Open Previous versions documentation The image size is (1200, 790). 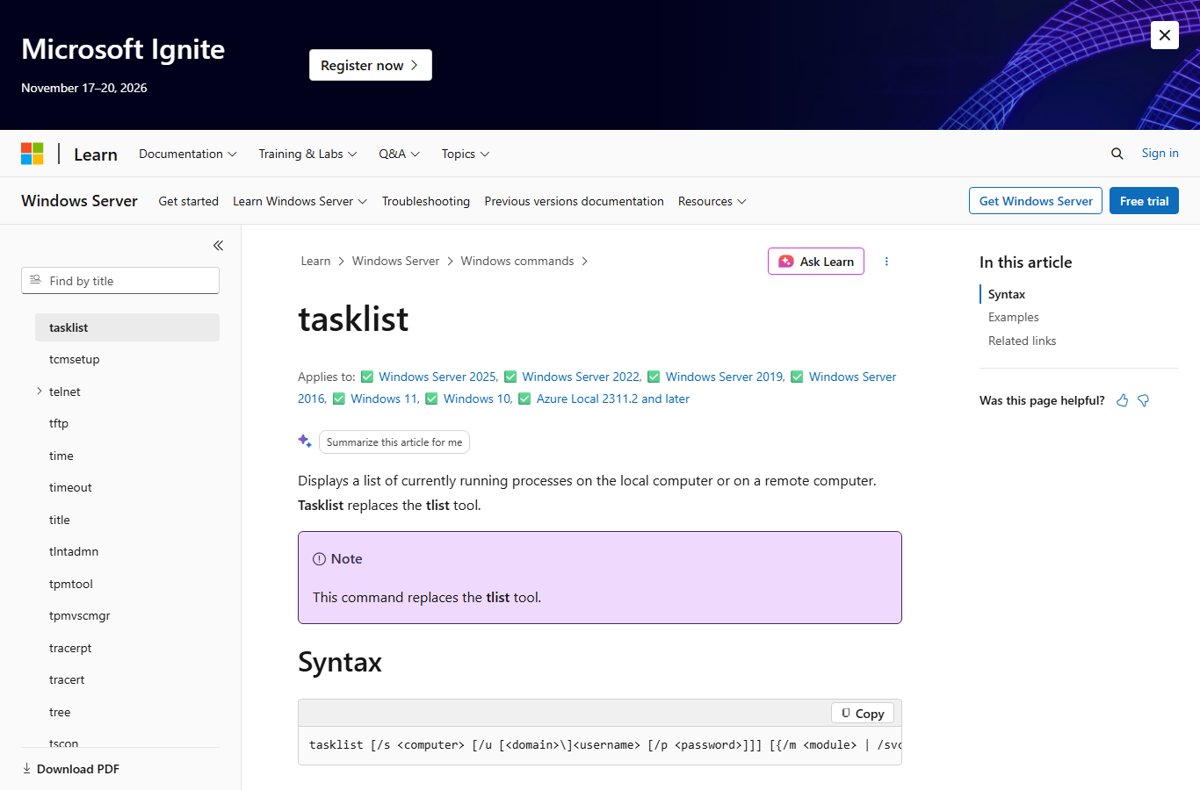[x=574, y=201]
